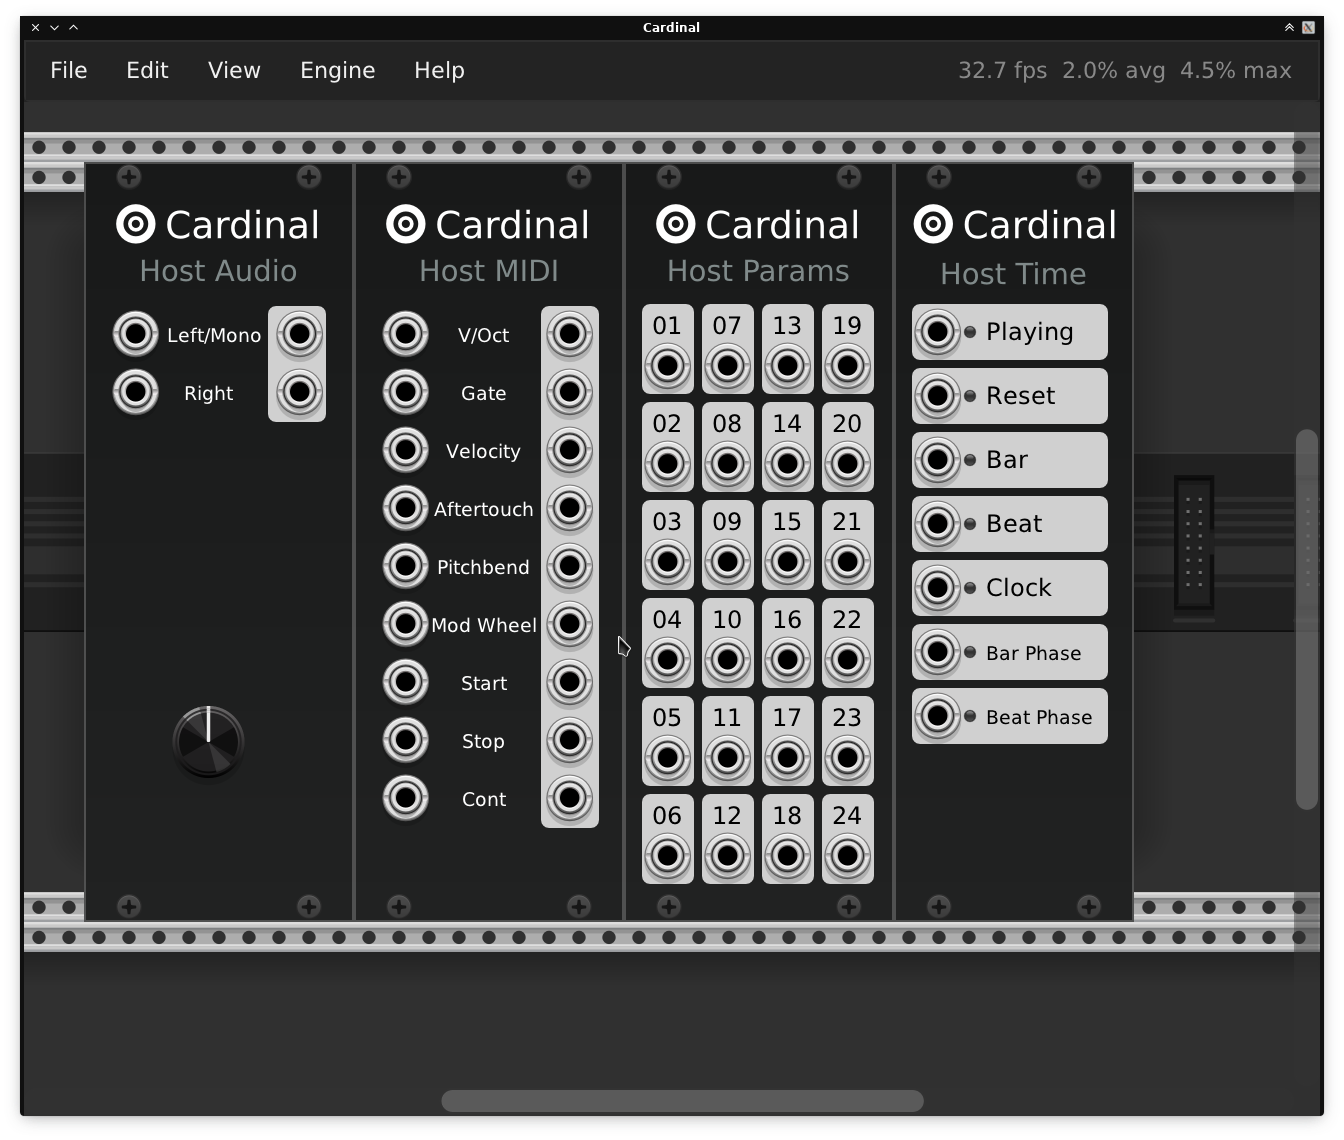Viewport: 1344px width, 1140px height.
Task: Click Host Params output jack 16
Action: [x=788, y=660]
